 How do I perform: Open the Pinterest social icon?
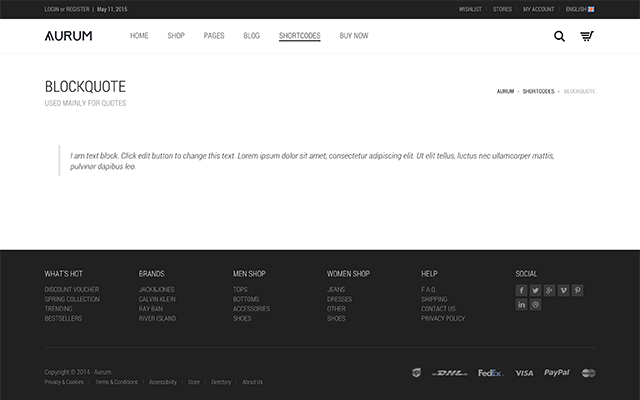point(578,290)
